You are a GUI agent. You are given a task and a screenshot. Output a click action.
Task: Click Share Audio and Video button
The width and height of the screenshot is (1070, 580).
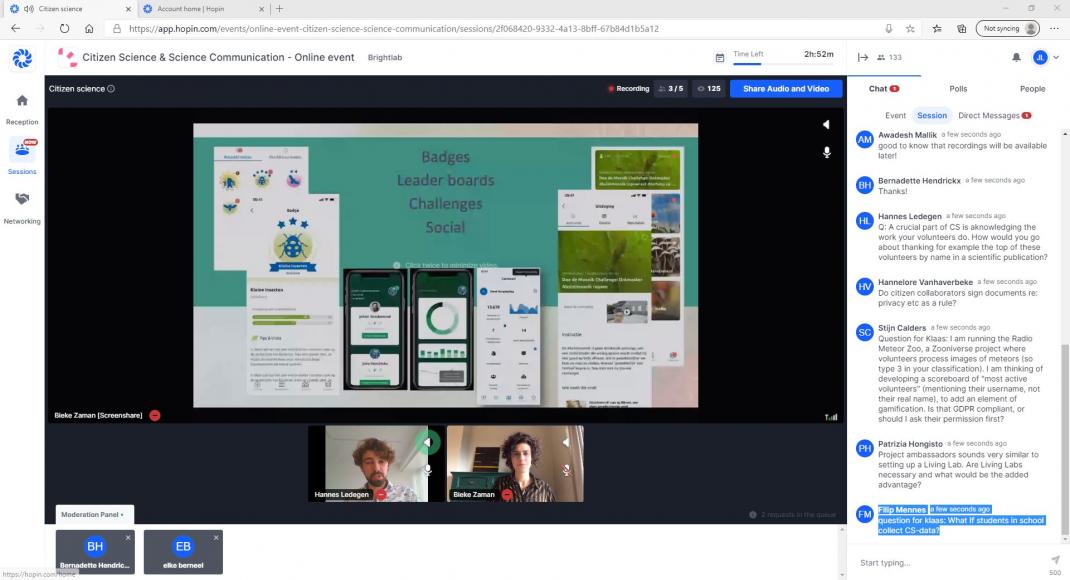click(785, 89)
